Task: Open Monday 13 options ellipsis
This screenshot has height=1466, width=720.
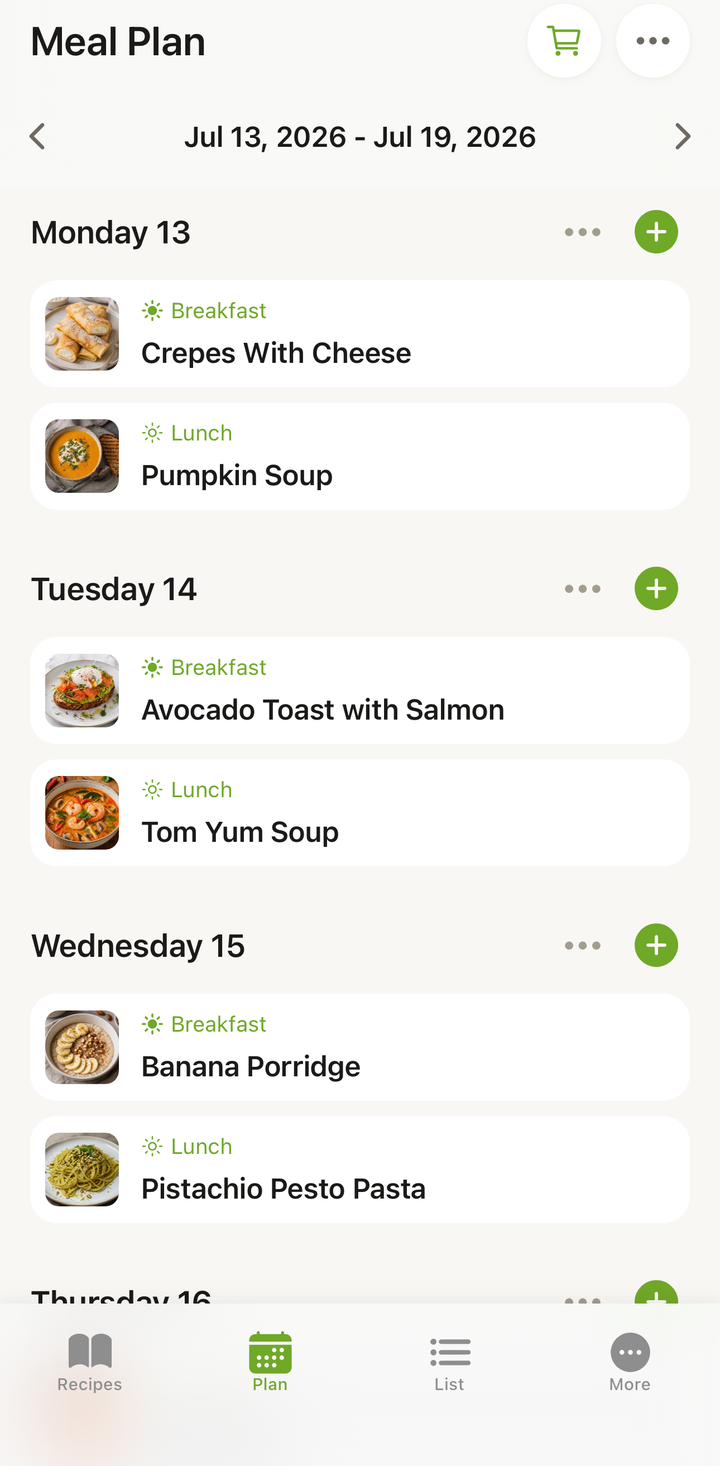Action: coord(582,232)
